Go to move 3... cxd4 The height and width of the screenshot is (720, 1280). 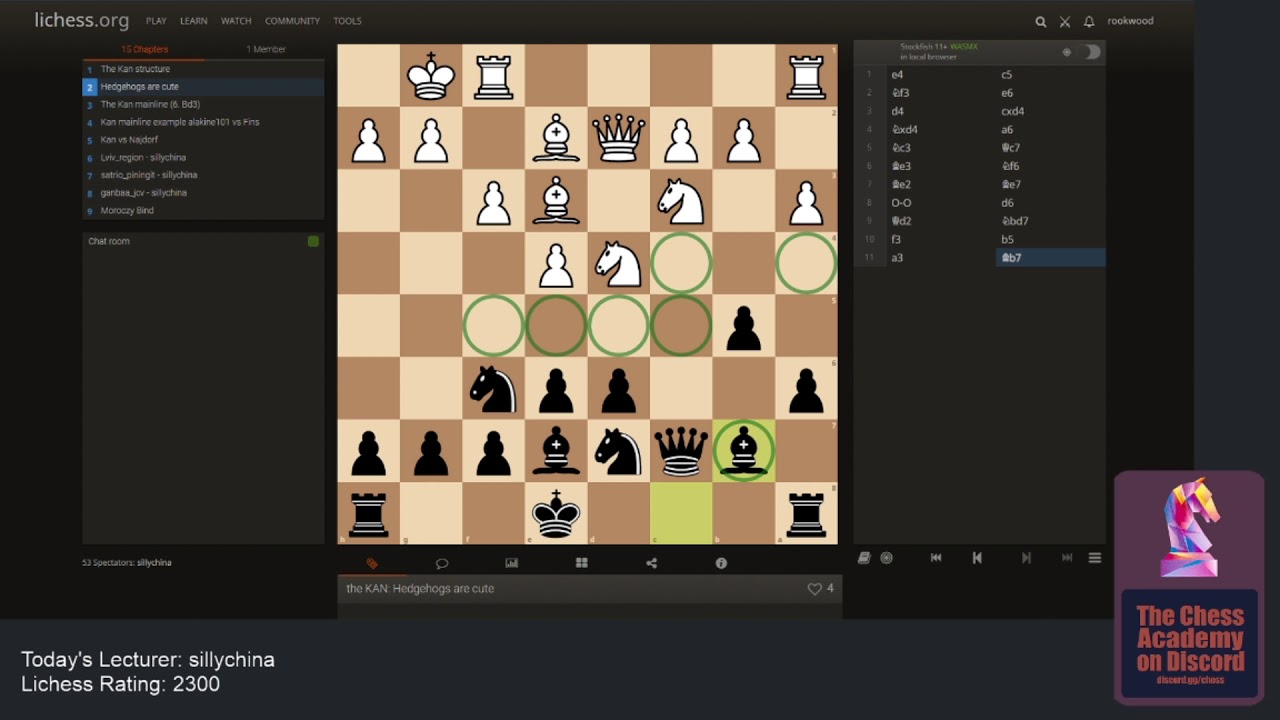point(1050,112)
